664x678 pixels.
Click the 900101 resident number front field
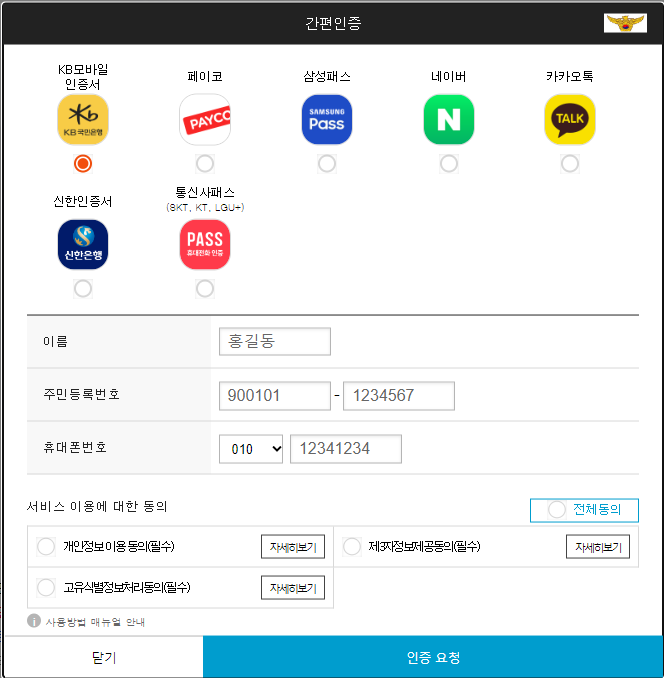pyautogui.click(x=275, y=396)
